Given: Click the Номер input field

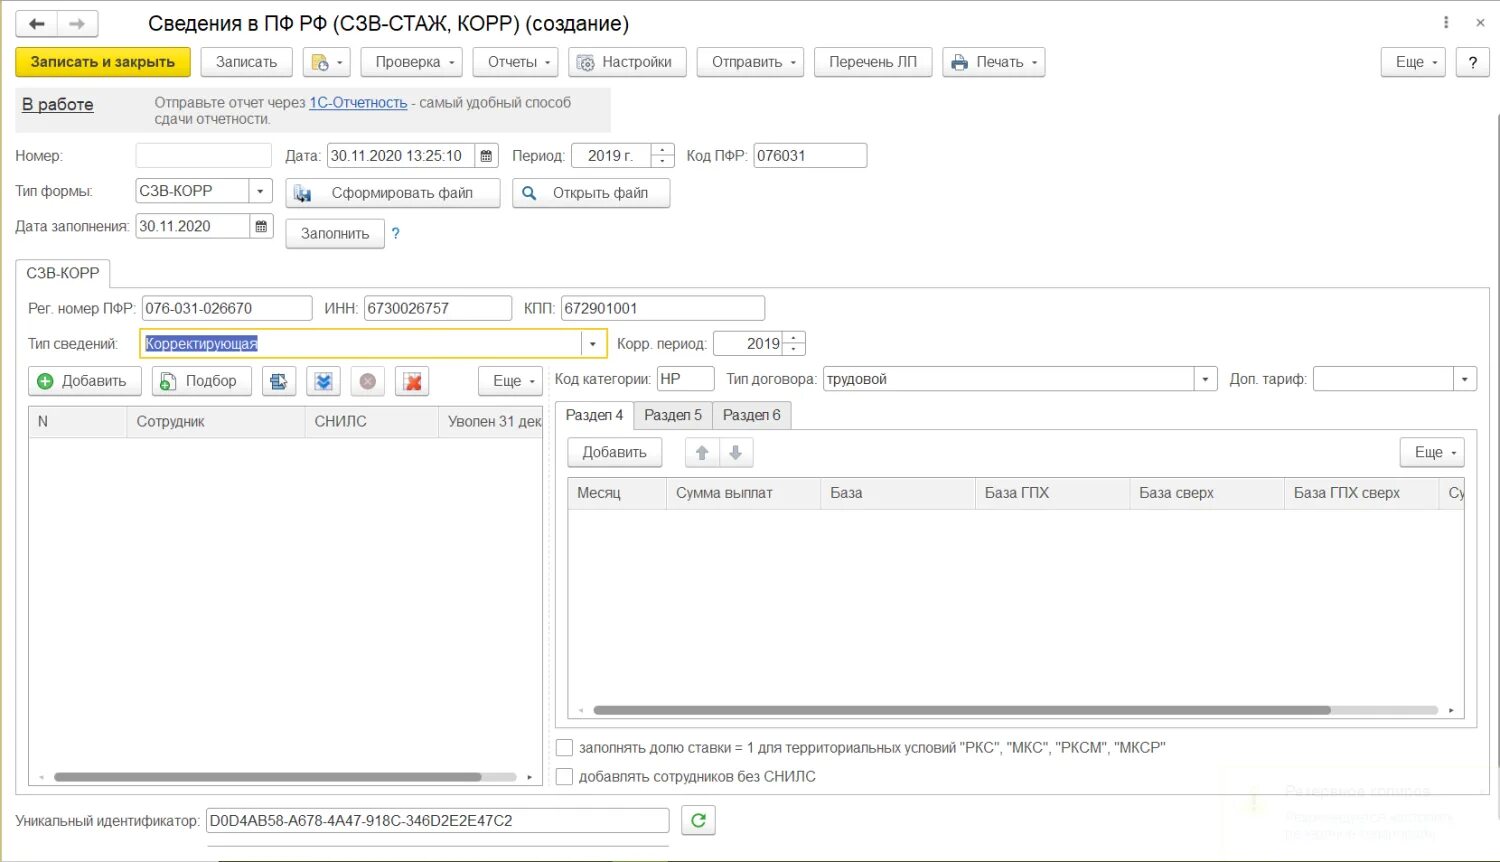Looking at the screenshot, I should (x=204, y=156).
